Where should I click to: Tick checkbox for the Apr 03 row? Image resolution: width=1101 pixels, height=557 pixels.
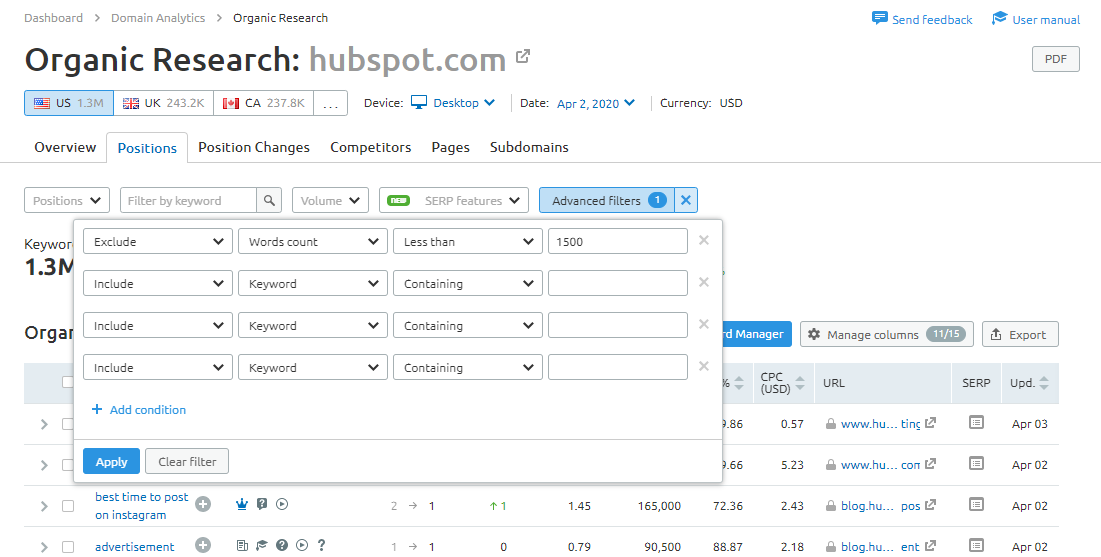coord(67,424)
